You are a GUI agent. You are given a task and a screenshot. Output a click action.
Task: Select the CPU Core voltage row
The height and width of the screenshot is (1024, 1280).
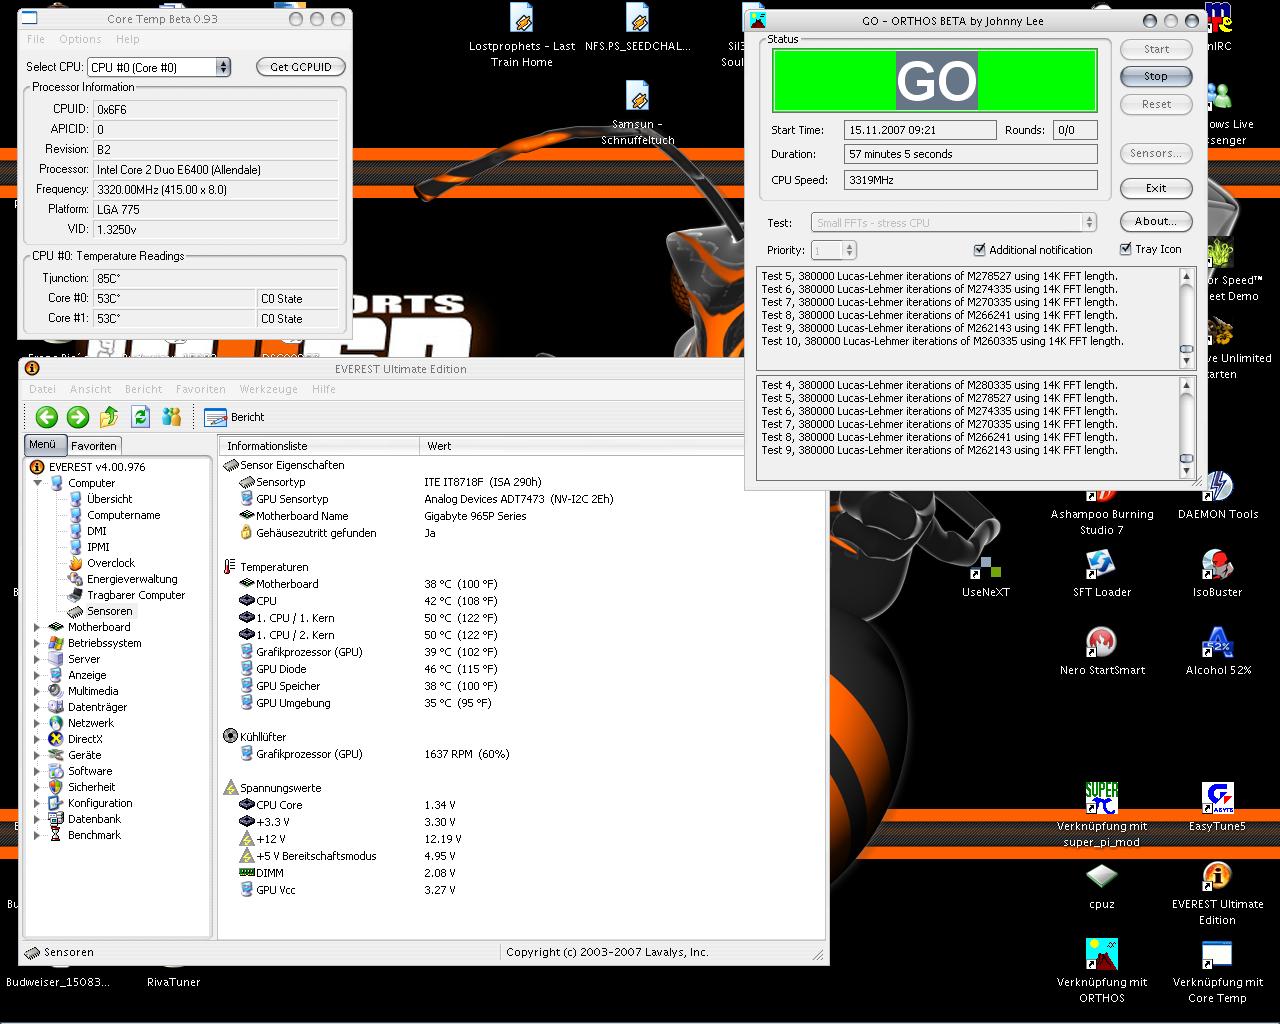click(347, 805)
